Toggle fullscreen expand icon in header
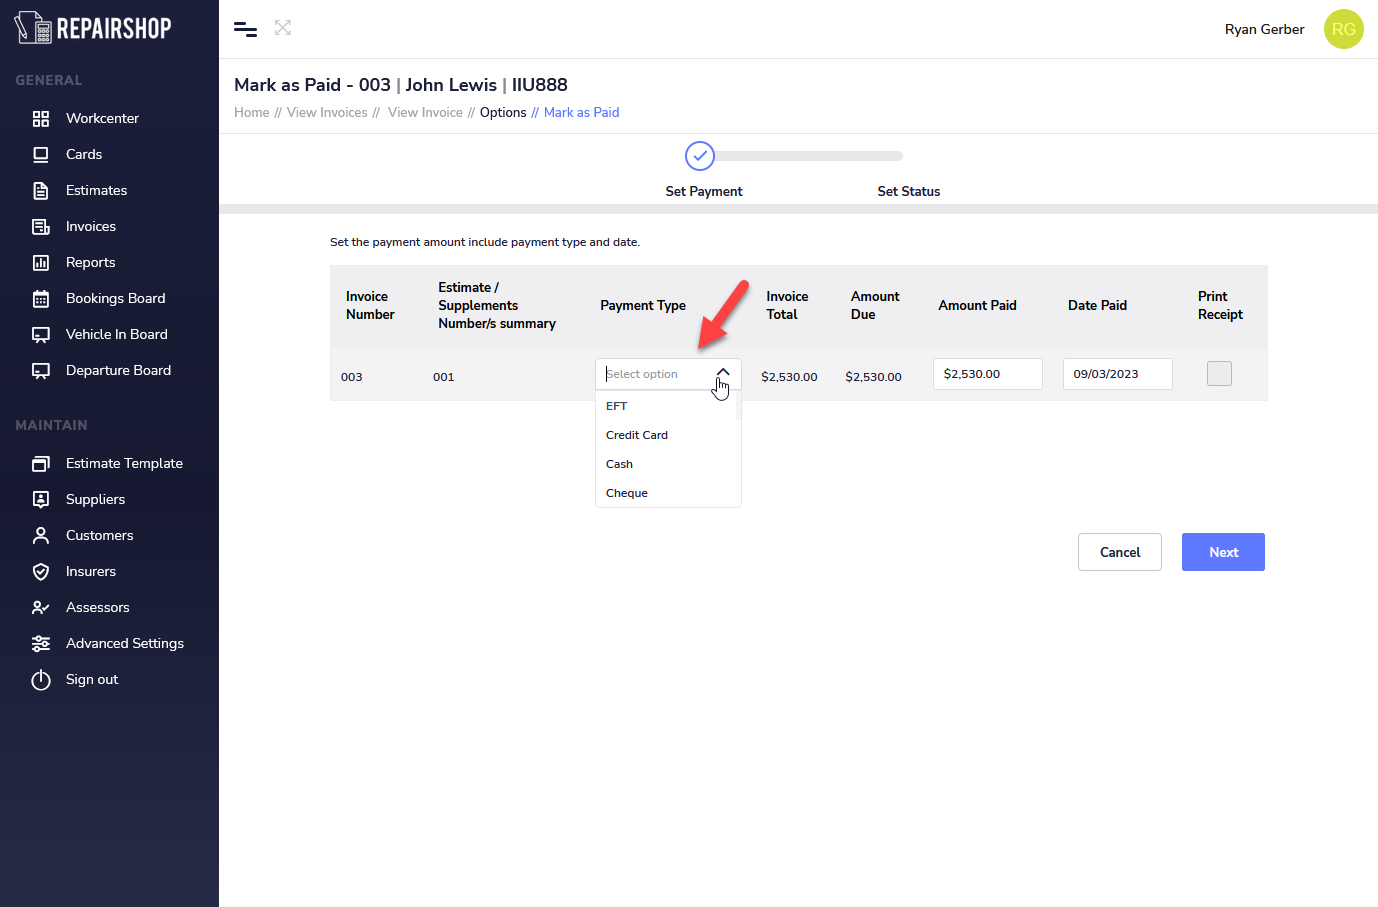The width and height of the screenshot is (1378, 907). pyautogui.click(x=283, y=28)
